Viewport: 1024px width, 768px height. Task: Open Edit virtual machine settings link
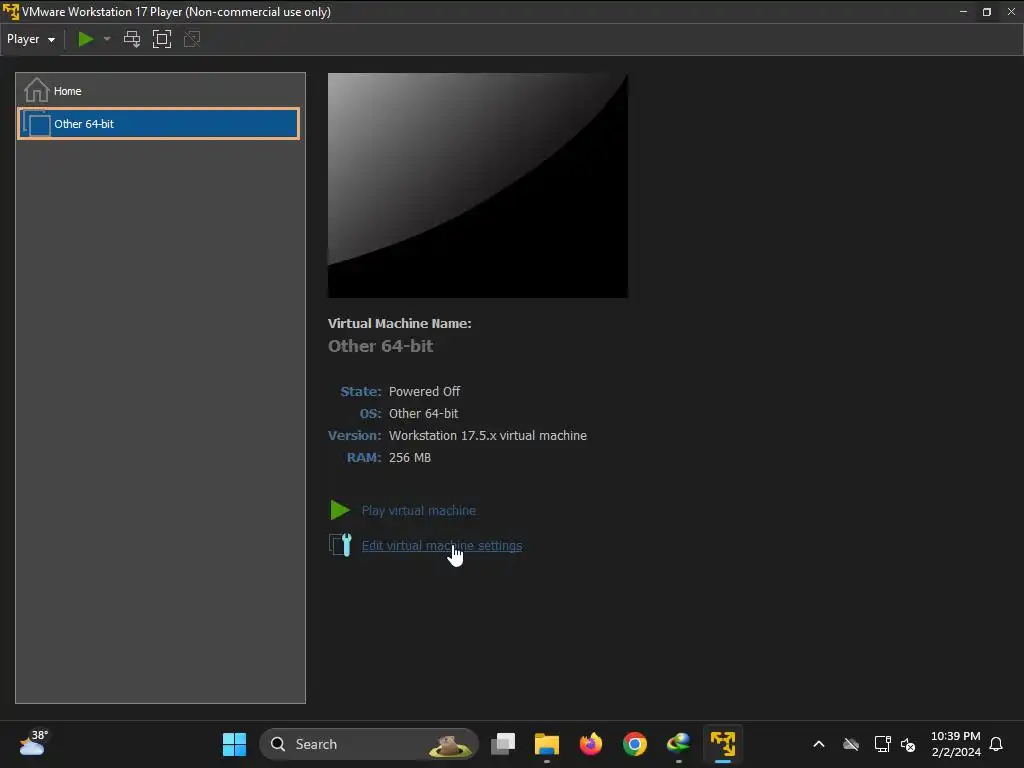pos(442,546)
